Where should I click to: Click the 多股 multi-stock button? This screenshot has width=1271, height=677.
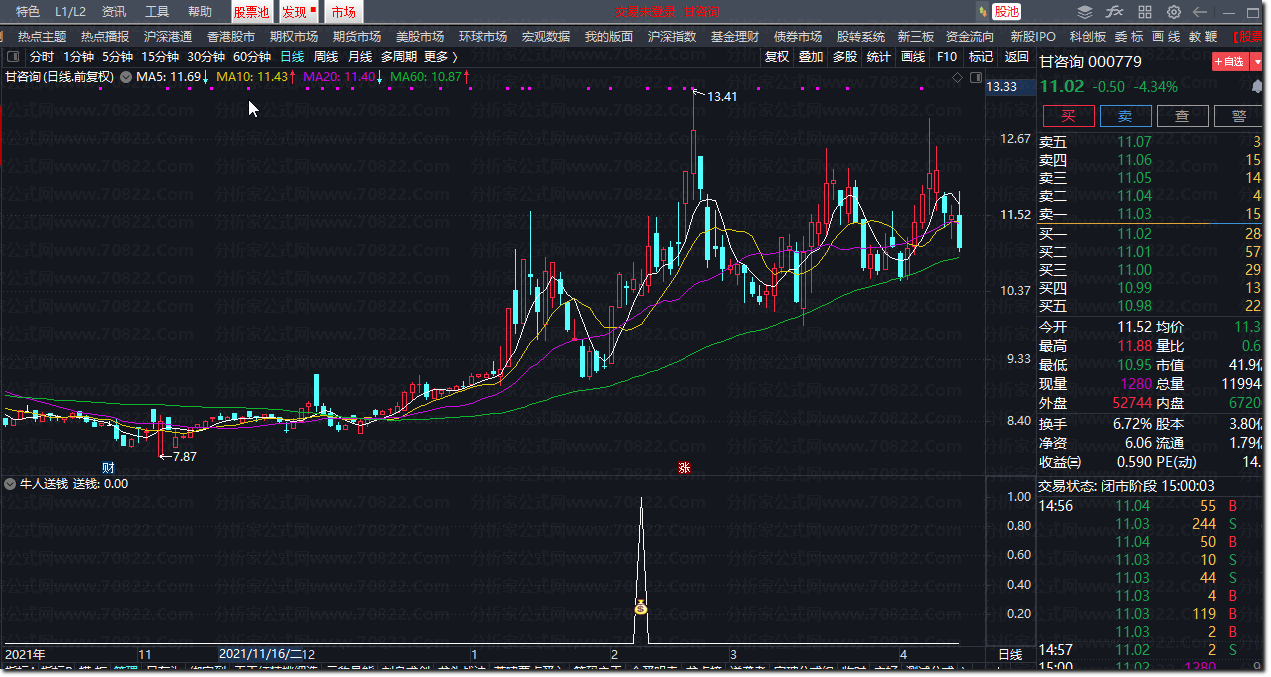pos(845,57)
